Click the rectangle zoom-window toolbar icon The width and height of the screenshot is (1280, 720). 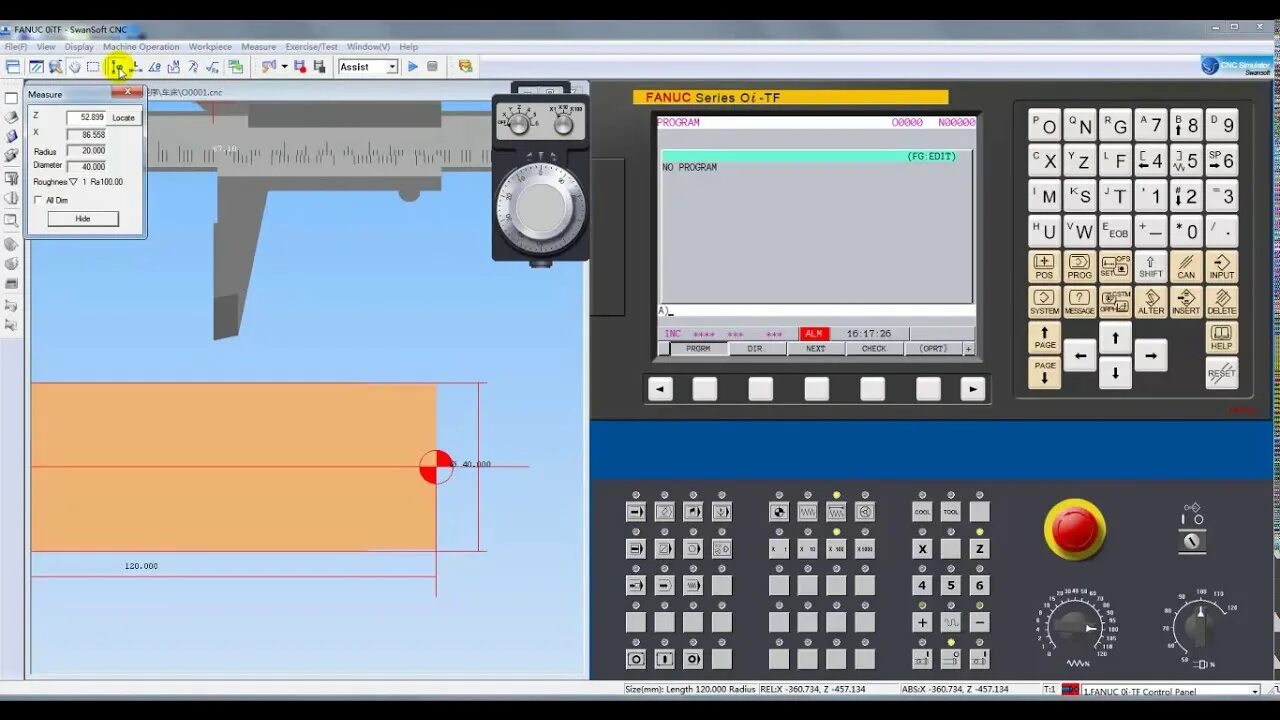(93, 67)
